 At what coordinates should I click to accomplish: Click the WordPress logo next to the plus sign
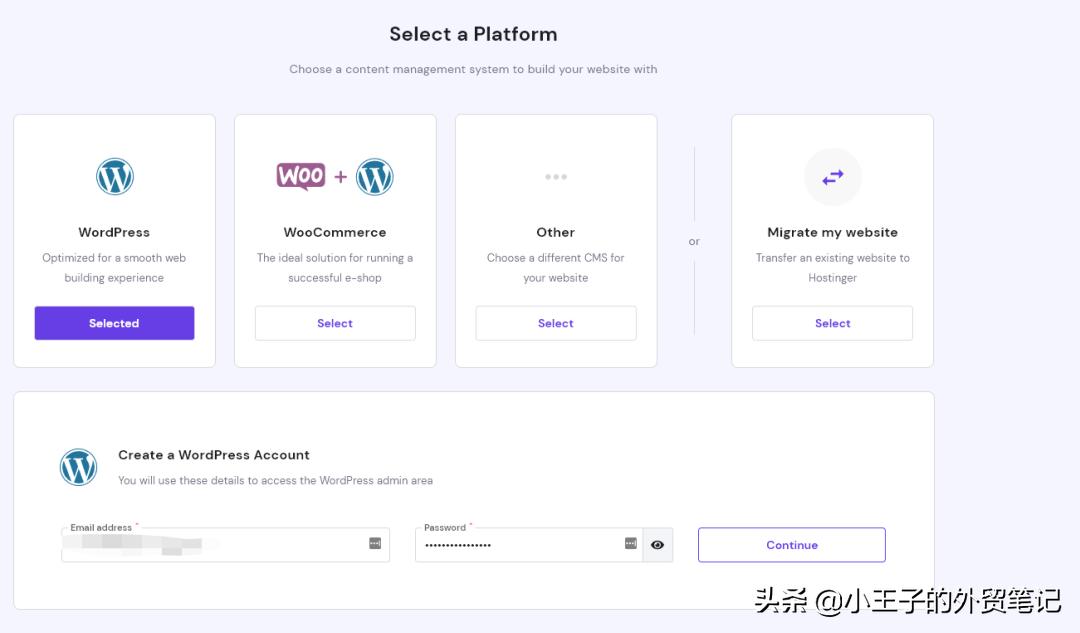376,176
